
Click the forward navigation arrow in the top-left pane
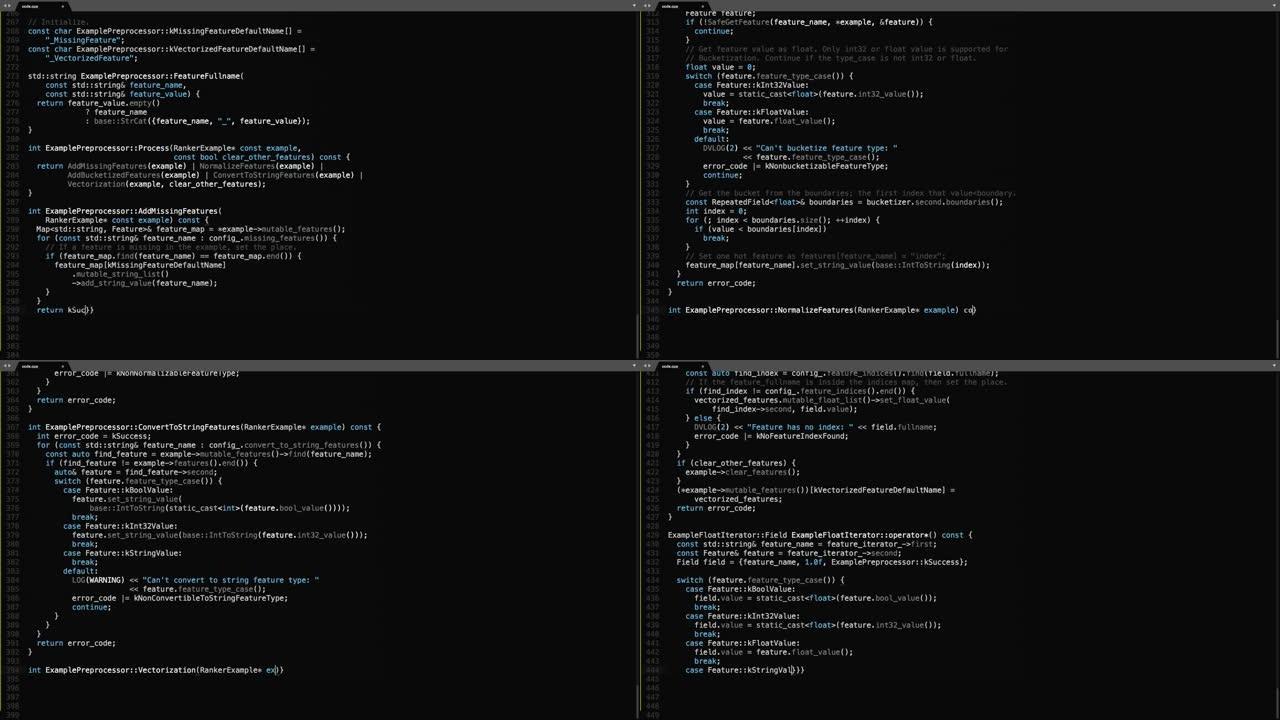coord(9,6)
